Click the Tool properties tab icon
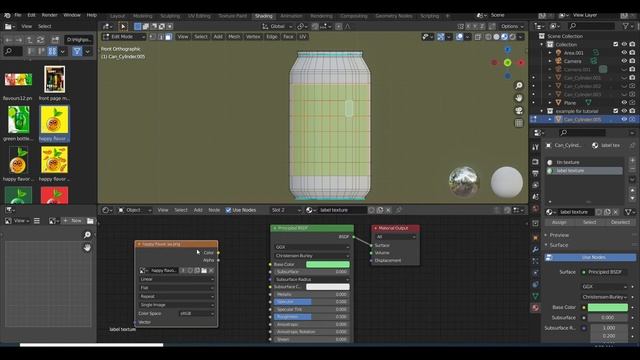Screen dimensions: 640x360 point(535,147)
